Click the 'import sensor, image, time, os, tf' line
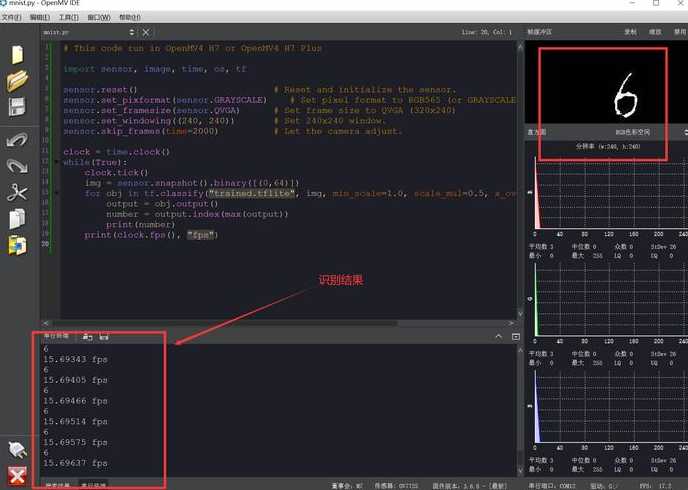The height and width of the screenshot is (490, 688). coord(155,69)
